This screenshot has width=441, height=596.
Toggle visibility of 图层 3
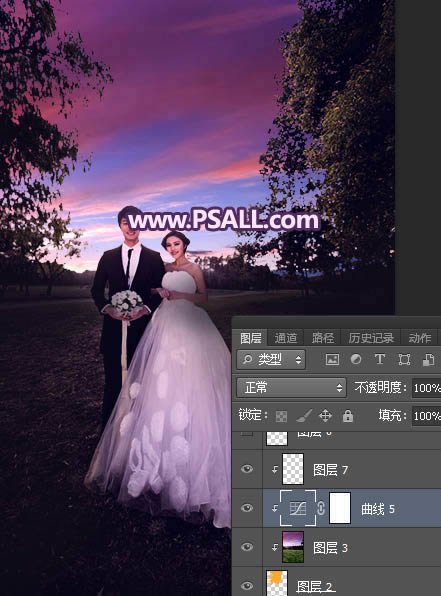click(247, 547)
